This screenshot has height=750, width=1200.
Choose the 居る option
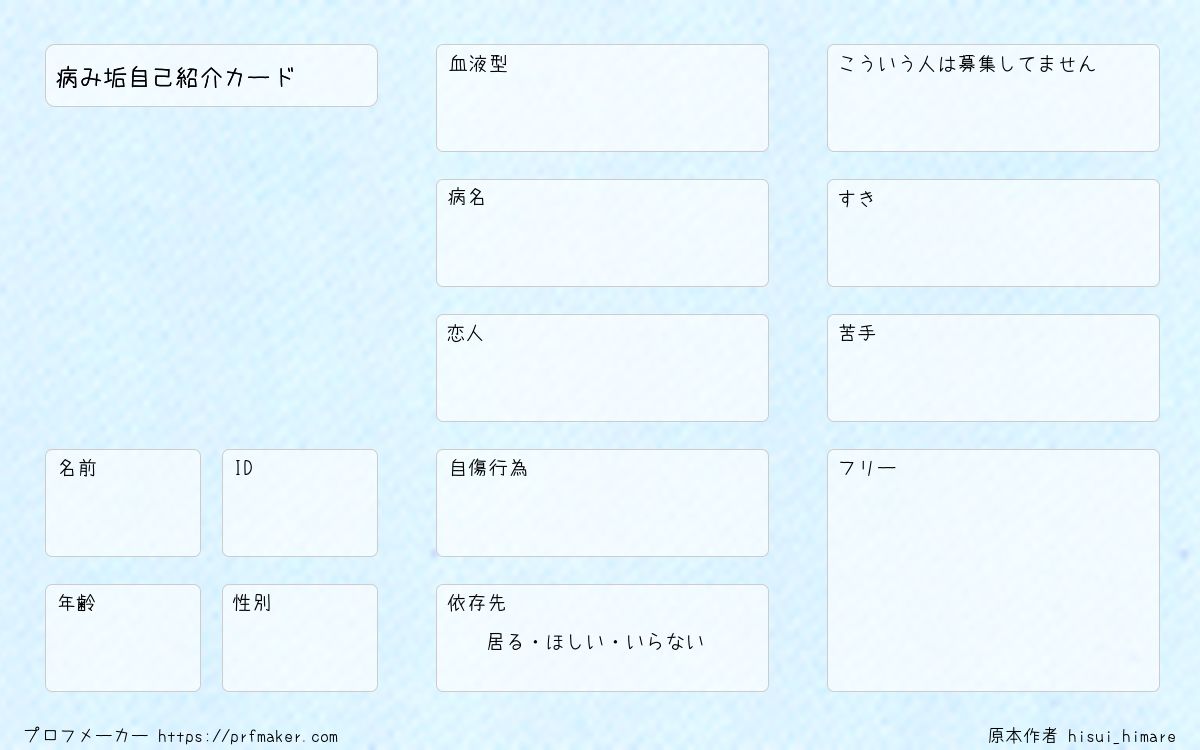(505, 642)
